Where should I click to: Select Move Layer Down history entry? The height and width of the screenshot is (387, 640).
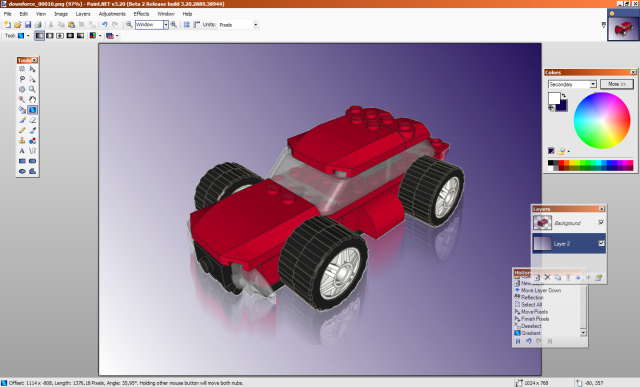click(x=540, y=290)
